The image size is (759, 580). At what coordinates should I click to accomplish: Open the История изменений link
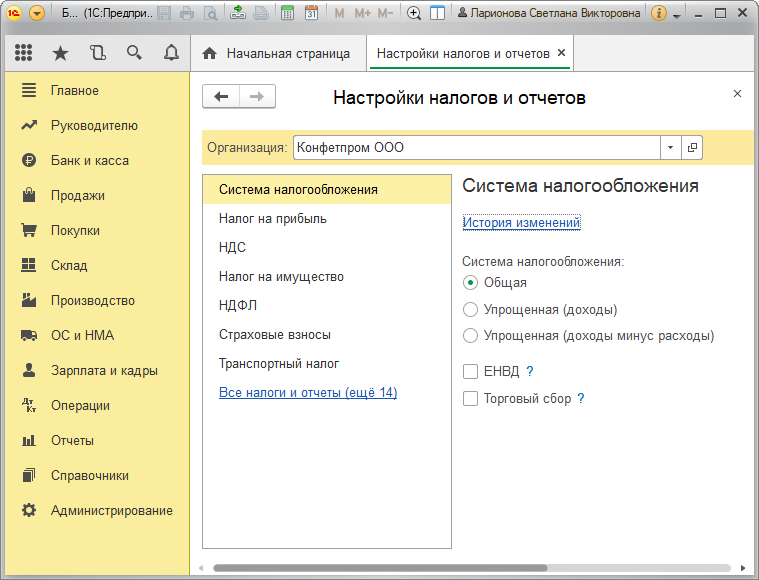[521, 222]
